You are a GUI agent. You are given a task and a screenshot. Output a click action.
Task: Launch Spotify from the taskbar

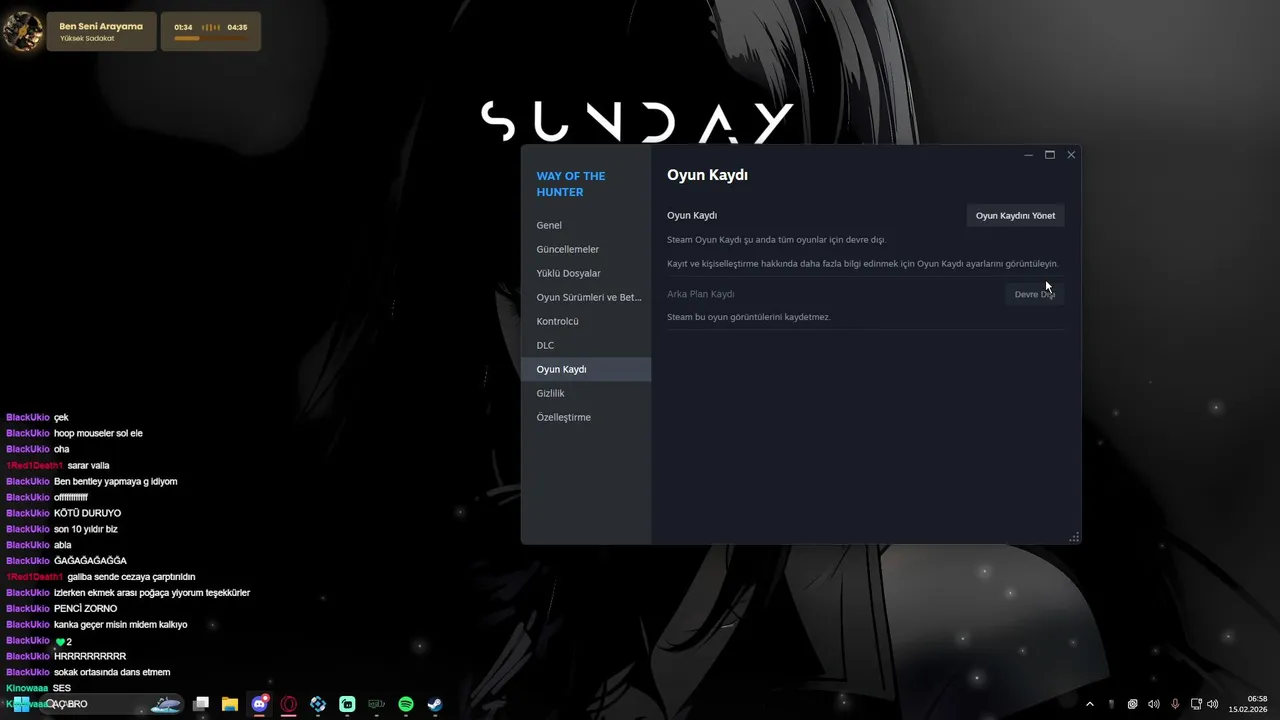tap(406, 704)
